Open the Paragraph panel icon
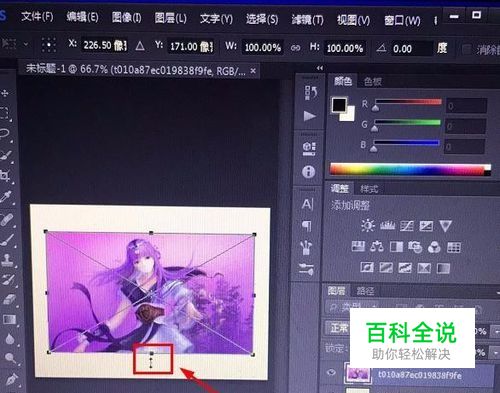Image resolution: width=500 pixels, height=393 pixels. click(307, 226)
